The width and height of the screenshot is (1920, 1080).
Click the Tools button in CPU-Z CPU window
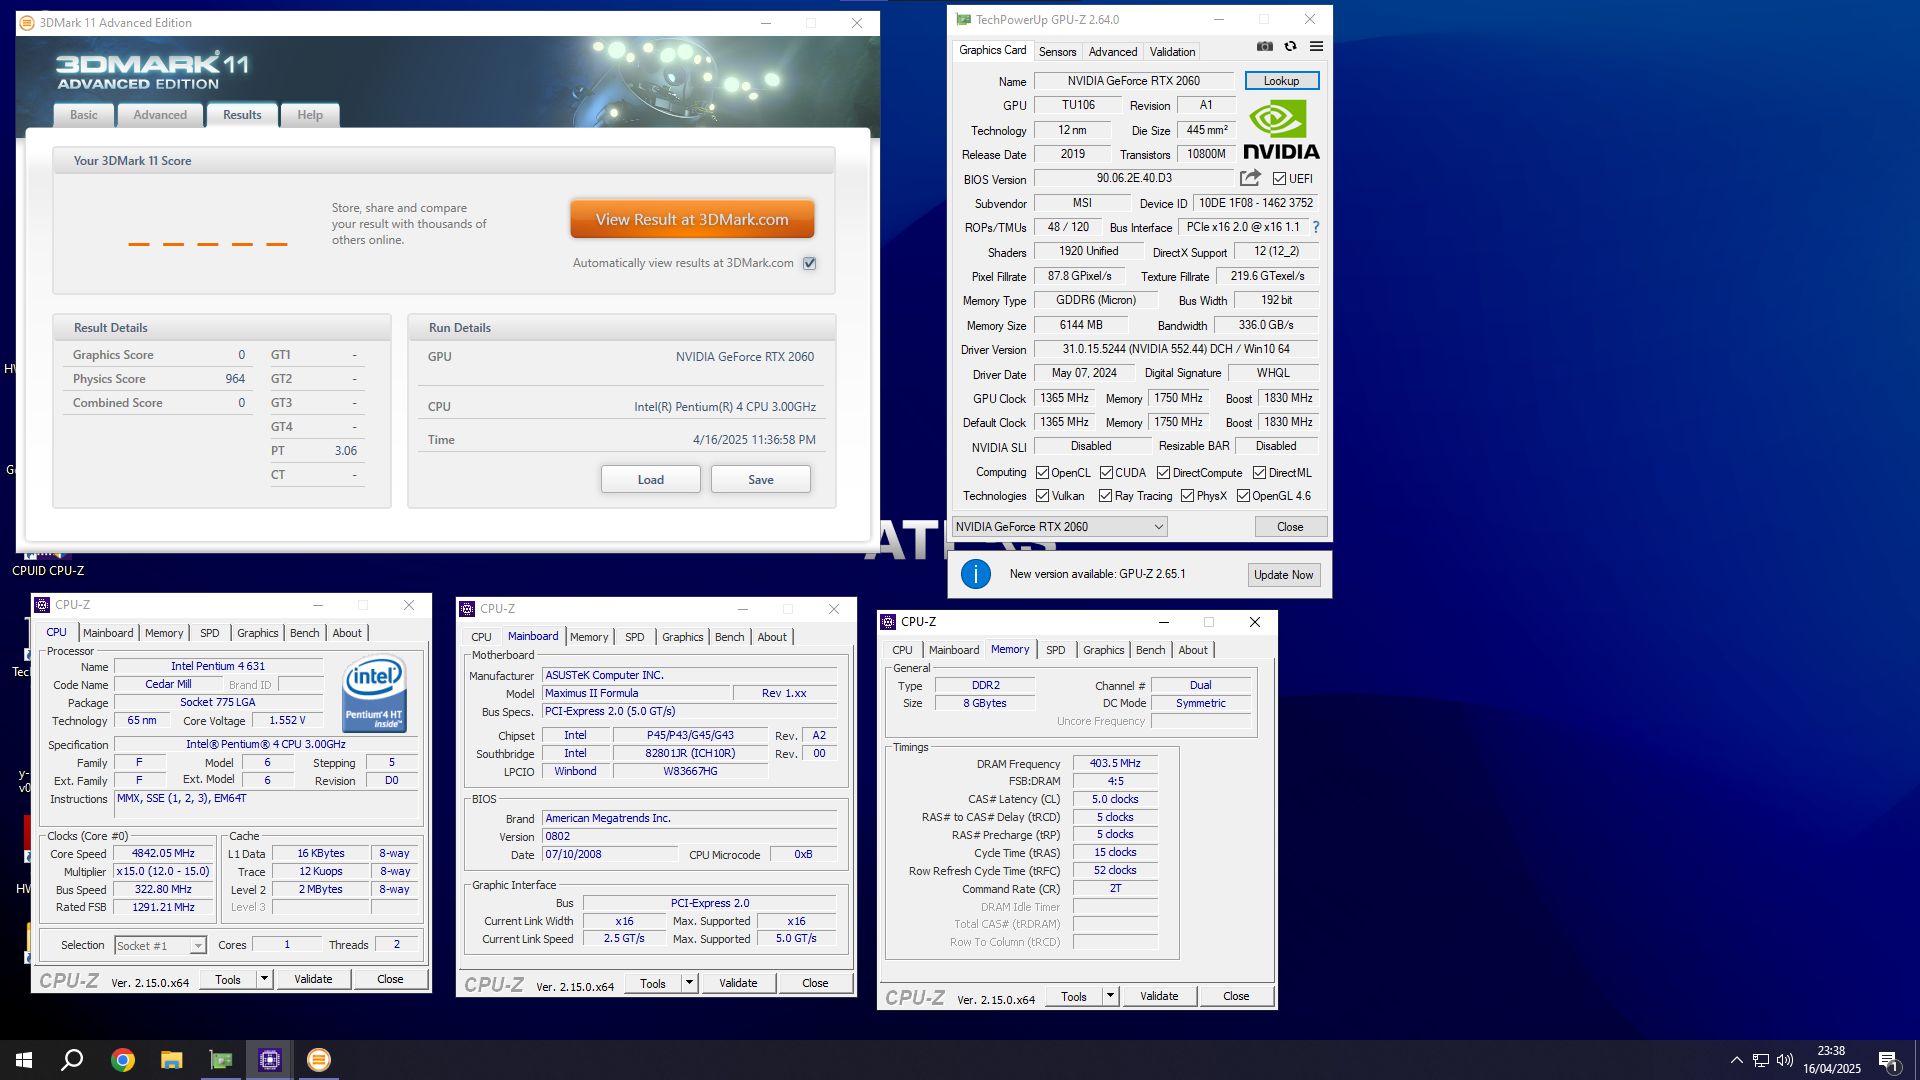pyautogui.click(x=228, y=979)
